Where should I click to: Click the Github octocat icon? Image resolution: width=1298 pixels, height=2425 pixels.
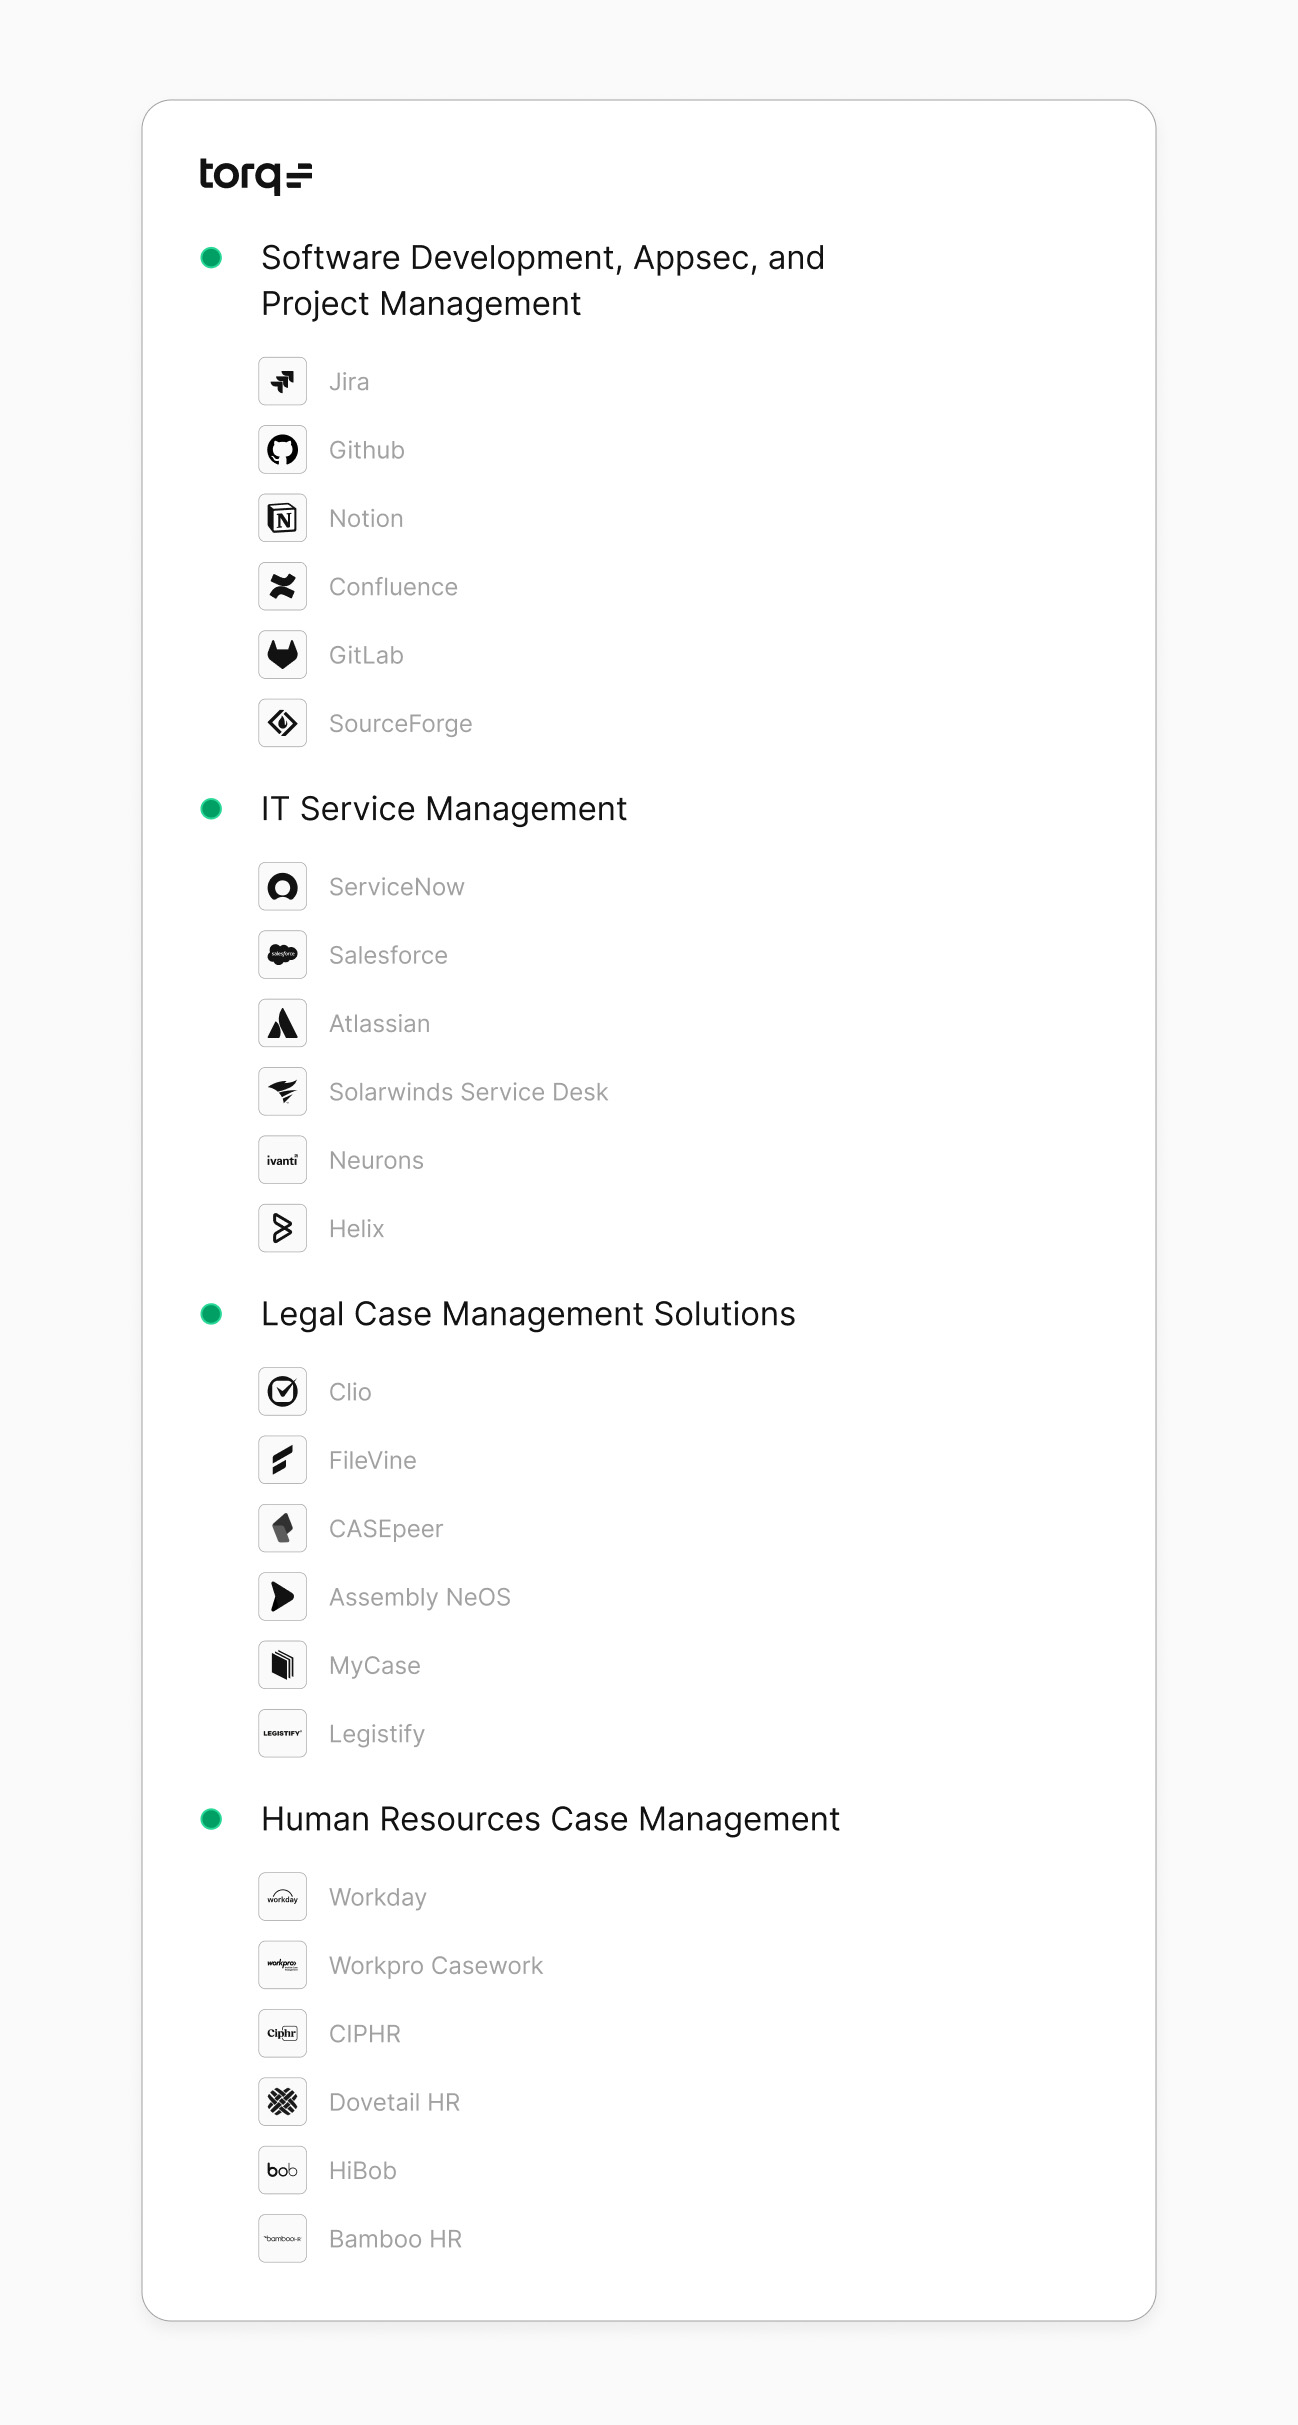coord(282,450)
